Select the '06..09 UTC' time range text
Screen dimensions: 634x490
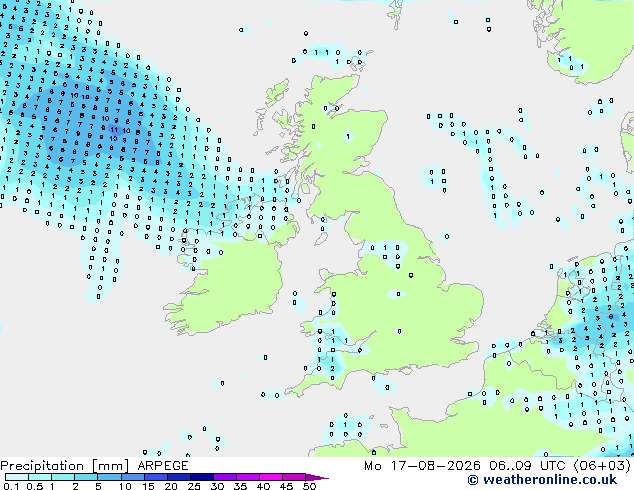(526, 466)
